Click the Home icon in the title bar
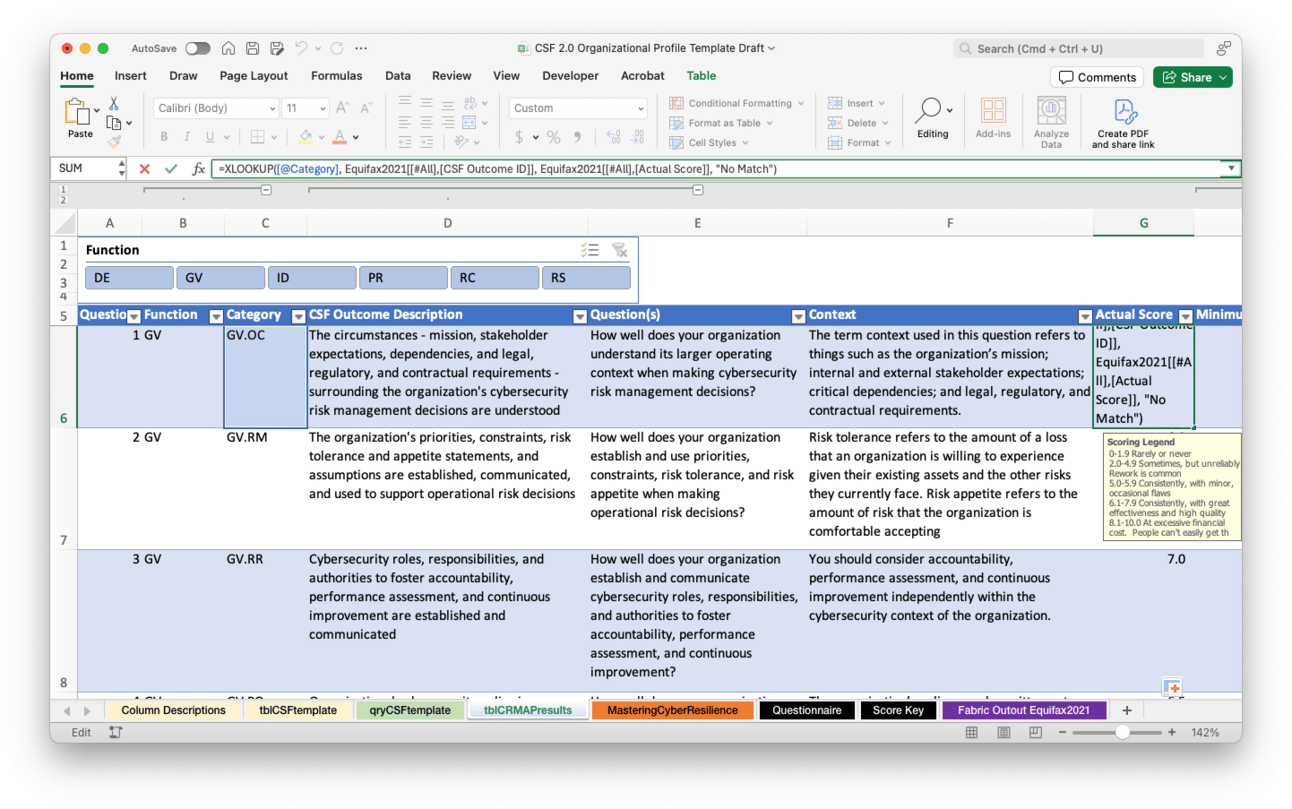 click(228, 48)
